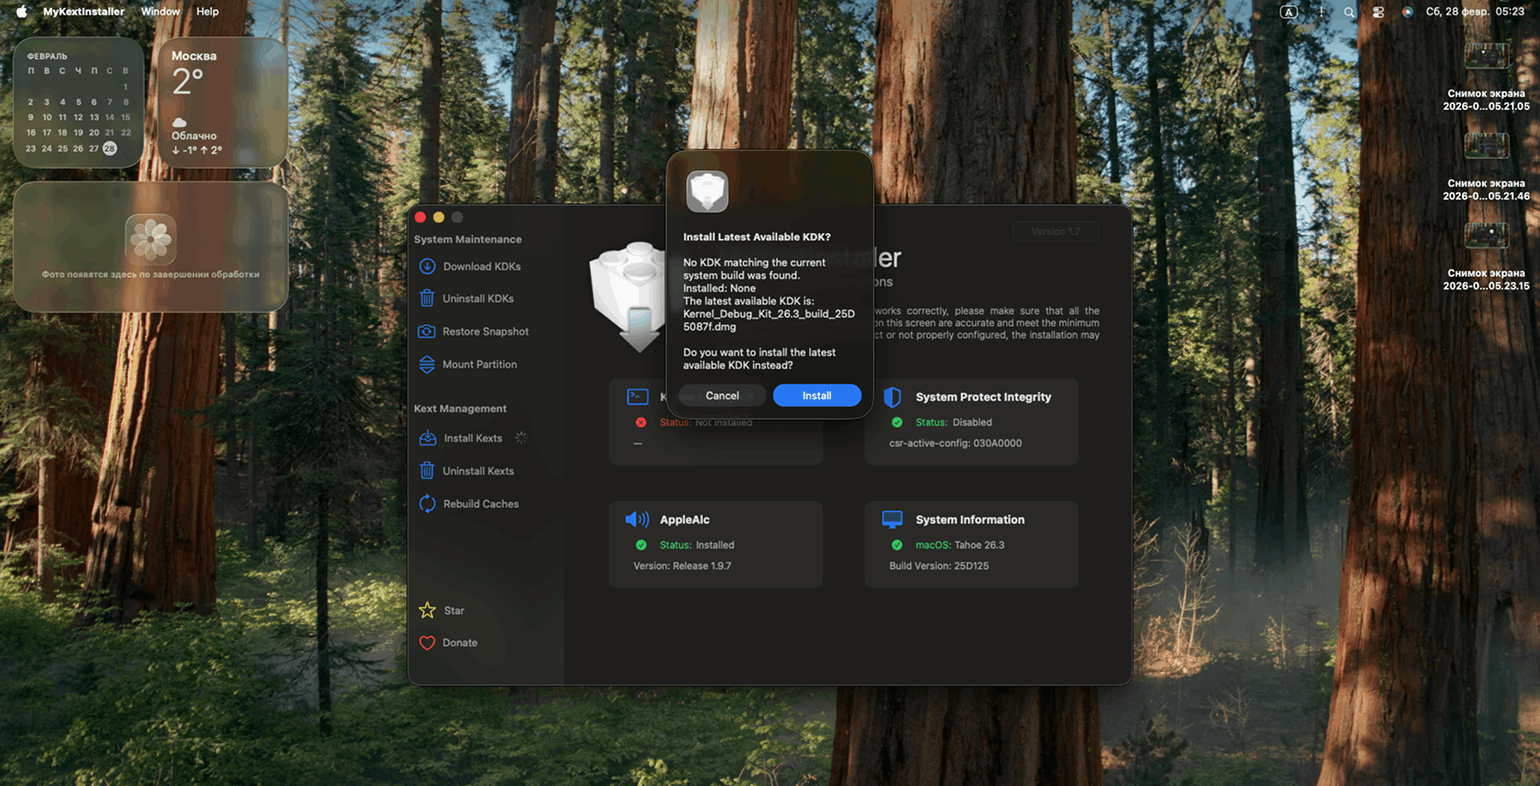Open the MyKextInstaller menu
This screenshot has width=1540, height=786.
(84, 12)
